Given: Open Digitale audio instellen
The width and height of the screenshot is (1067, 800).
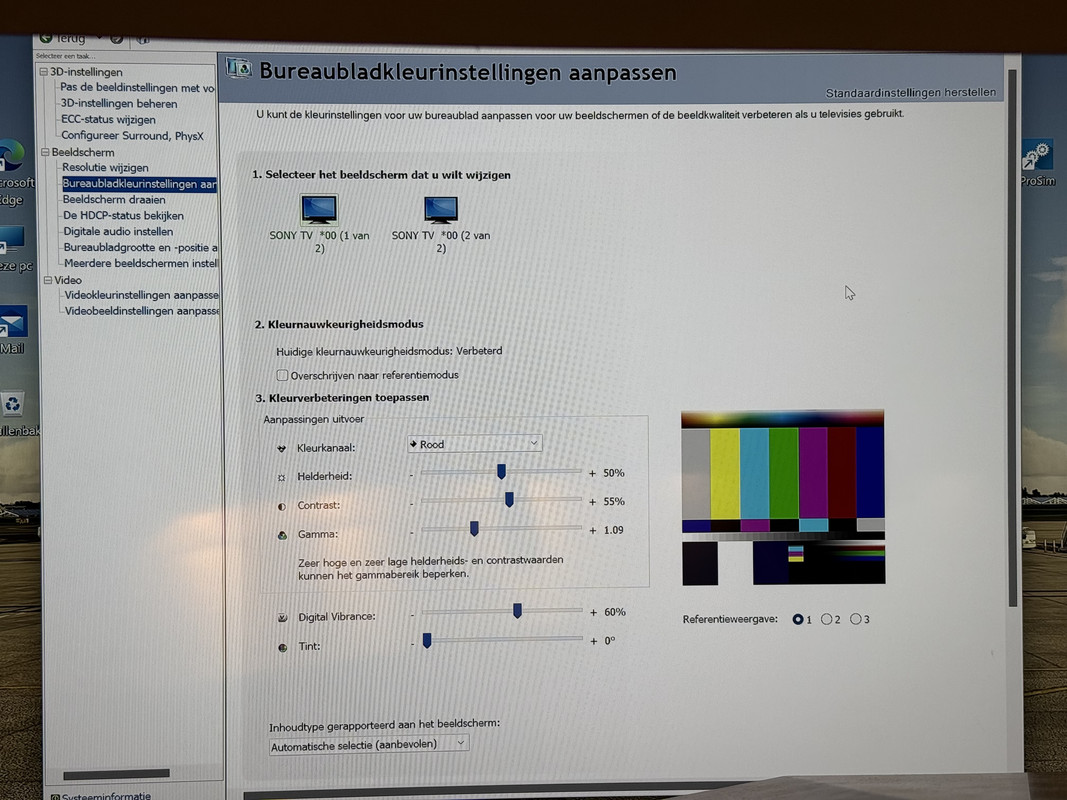Looking at the screenshot, I should (118, 231).
